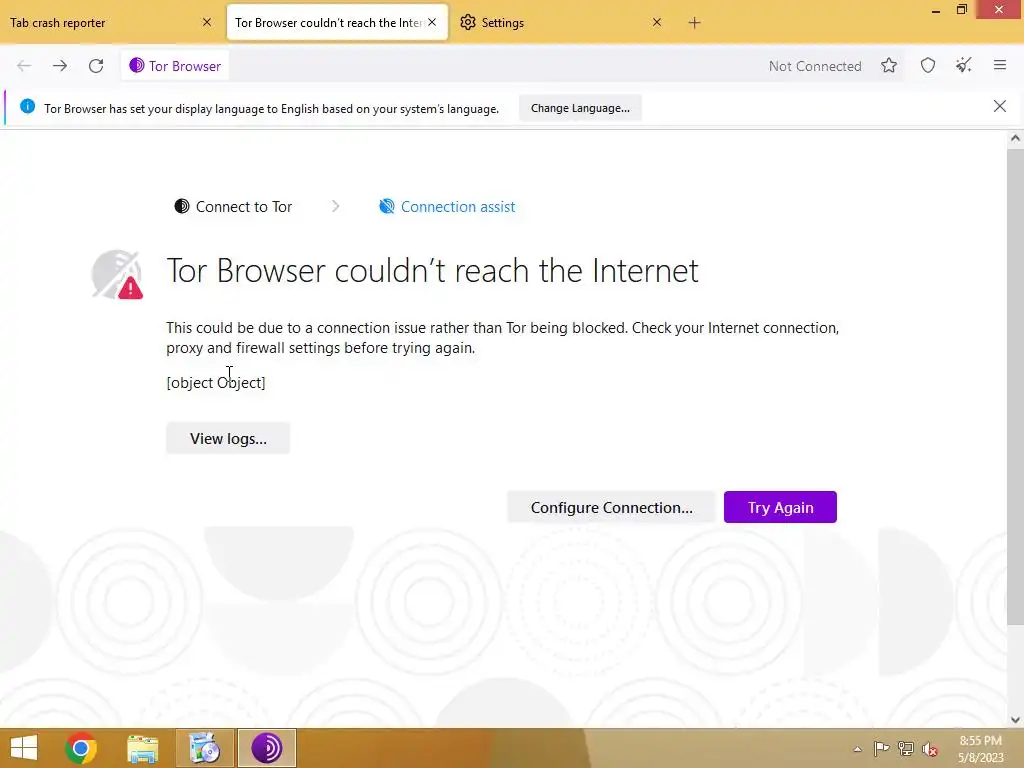Image resolution: width=1024 pixels, height=768 pixels.
Task: Switch to the Settings tab
Action: 562,23
